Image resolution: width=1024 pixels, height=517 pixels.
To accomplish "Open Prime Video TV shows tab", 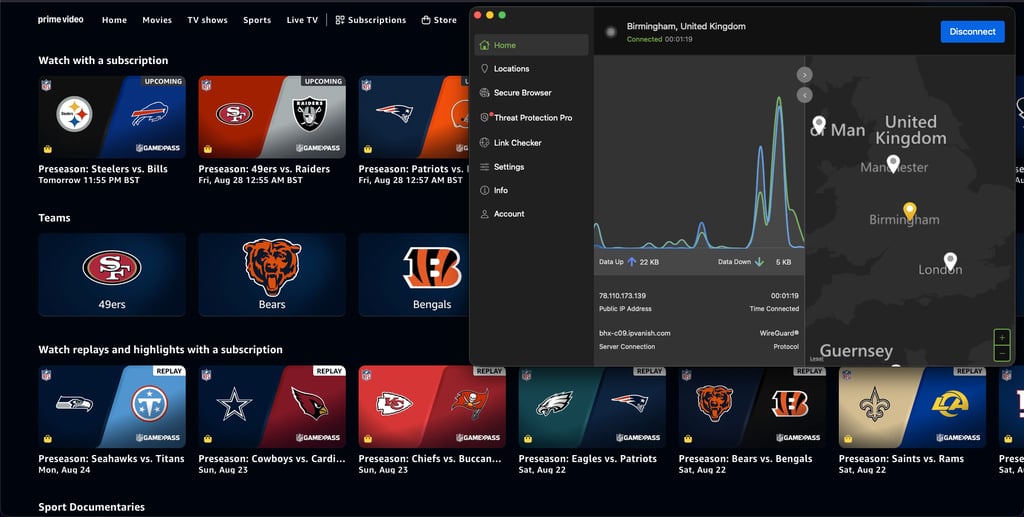I will tap(208, 20).
